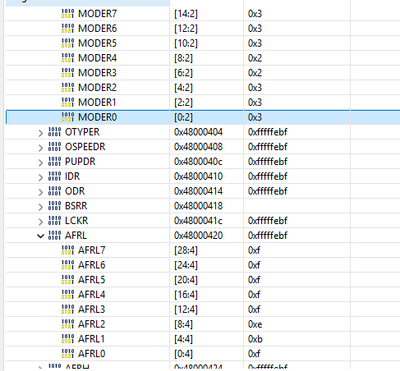Viewport: 400px width, 371px height.
Task: Expand the BSRR register
Action: tap(41, 207)
